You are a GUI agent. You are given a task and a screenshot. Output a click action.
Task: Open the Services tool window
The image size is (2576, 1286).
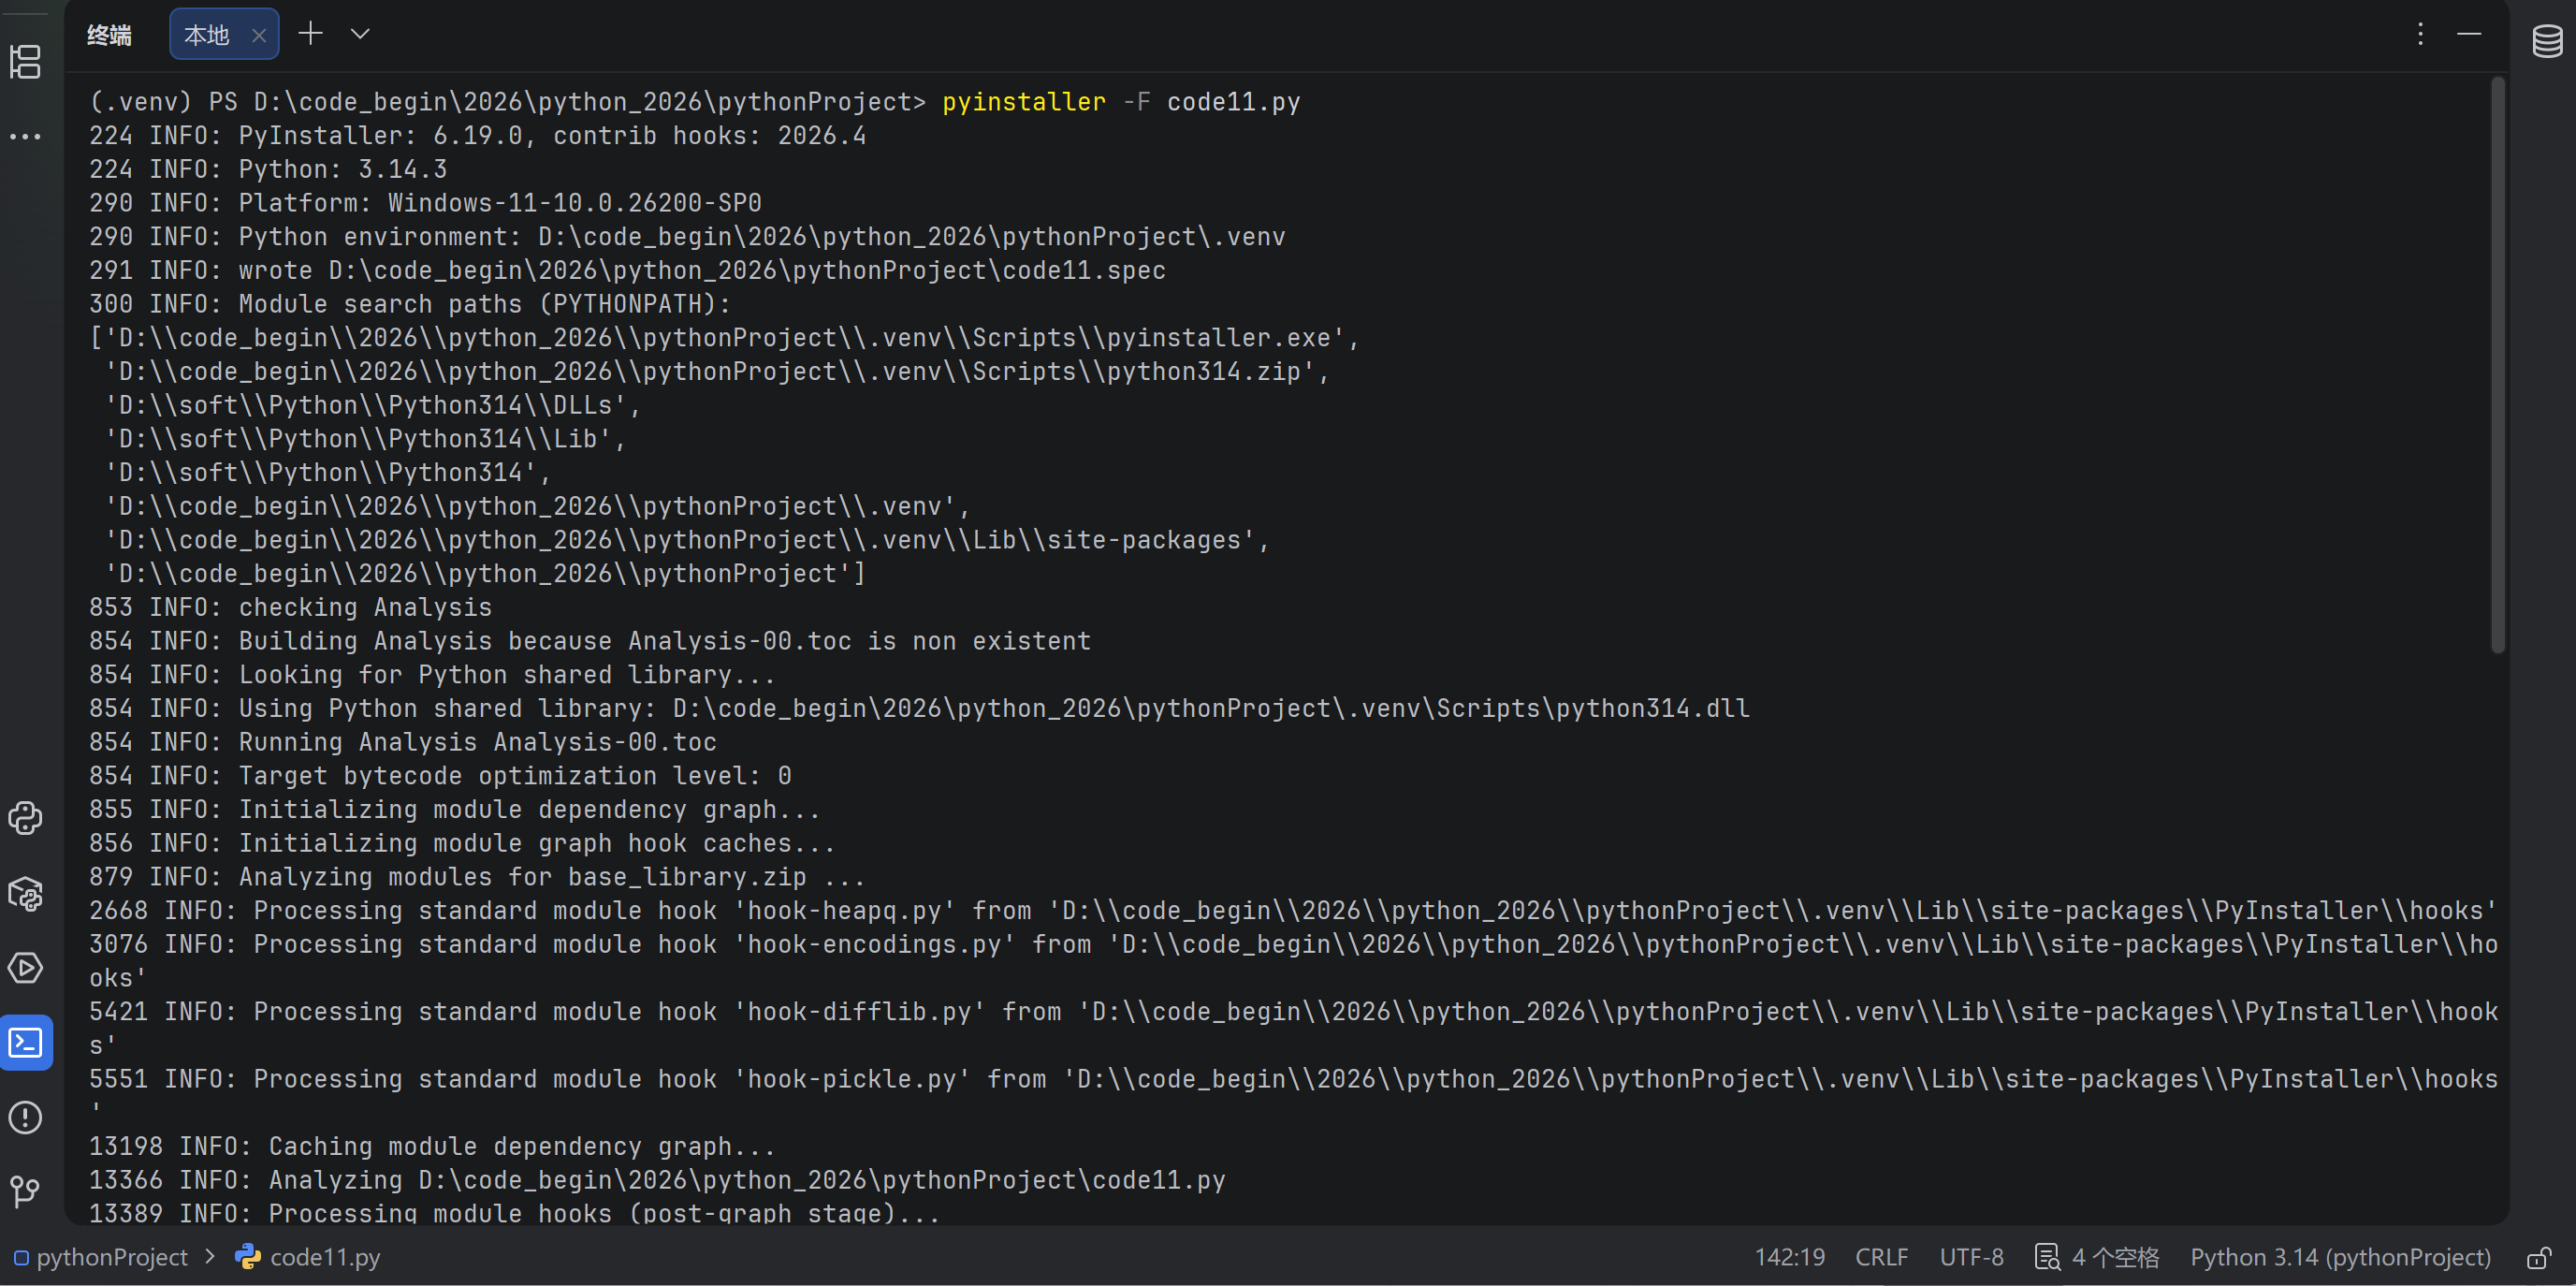[25, 968]
